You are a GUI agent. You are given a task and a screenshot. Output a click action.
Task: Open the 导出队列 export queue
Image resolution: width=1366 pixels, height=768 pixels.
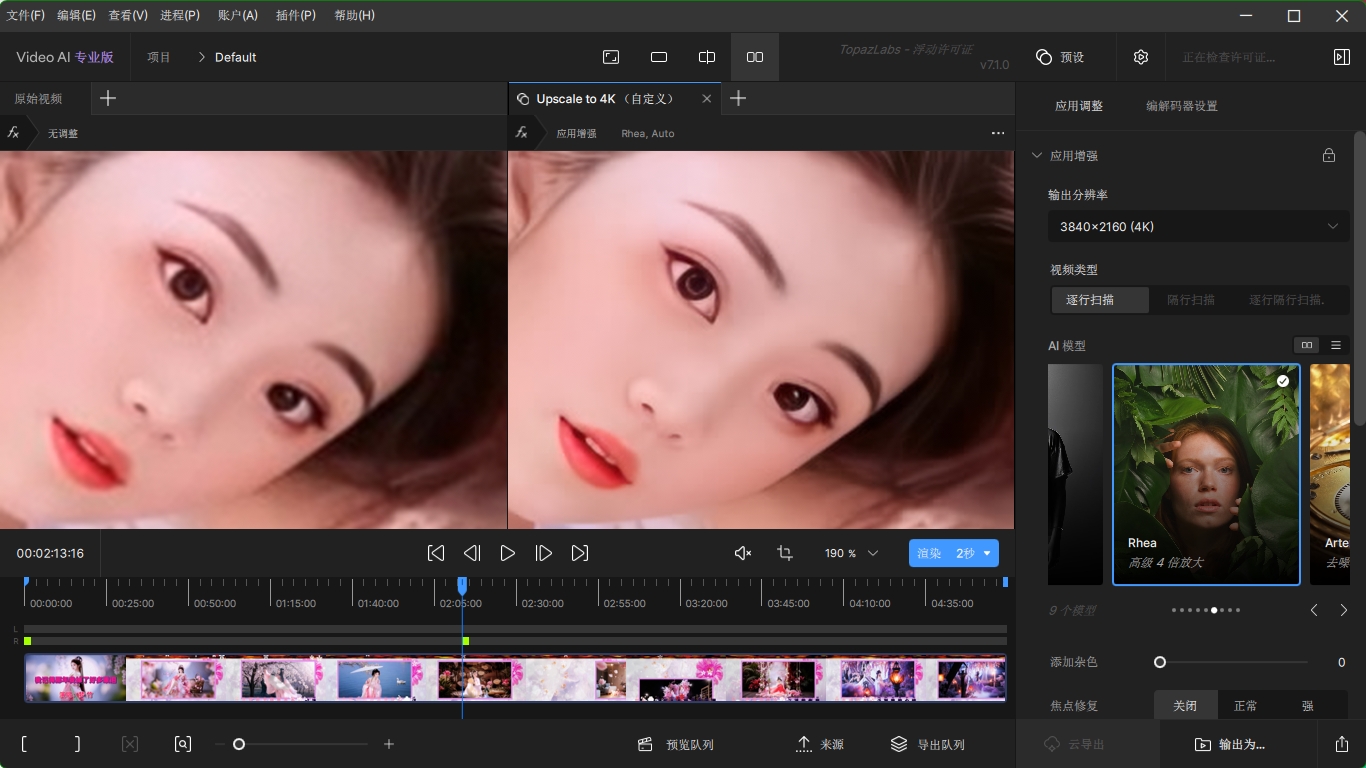pos(928,744)
